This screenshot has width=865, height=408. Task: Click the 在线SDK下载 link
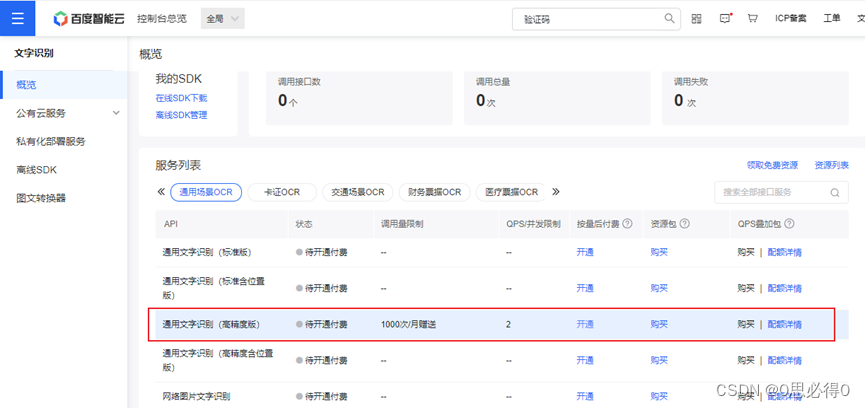coord(181,98)
